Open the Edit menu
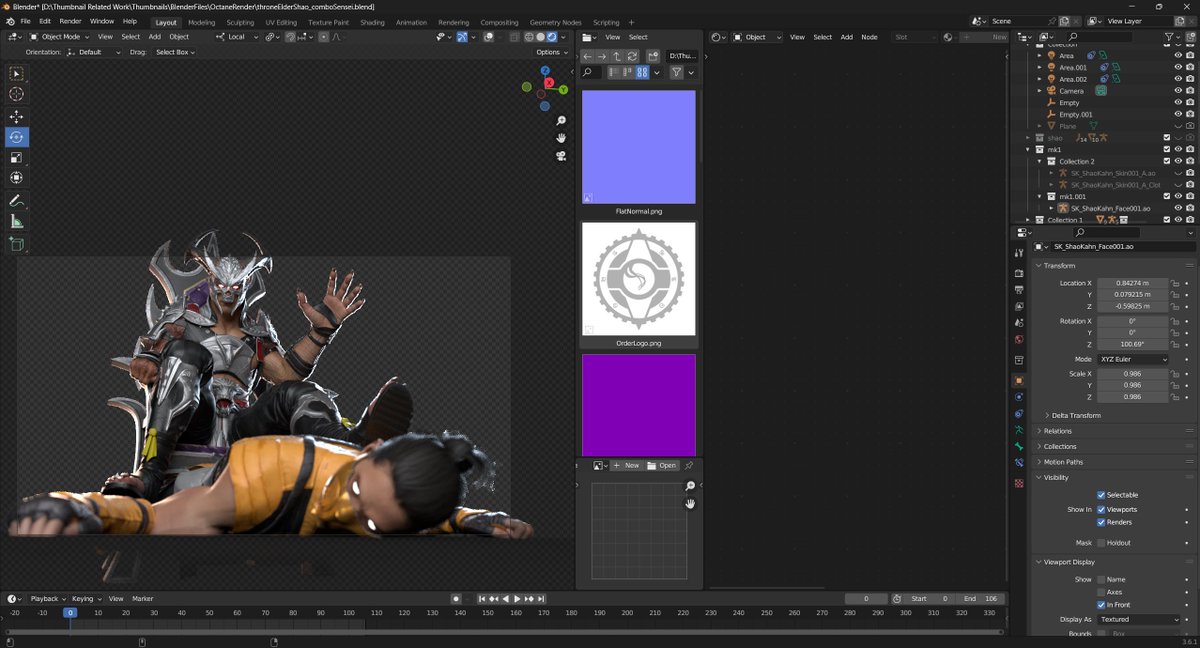This screenshot has height=648, width=1200. (45, 21)
